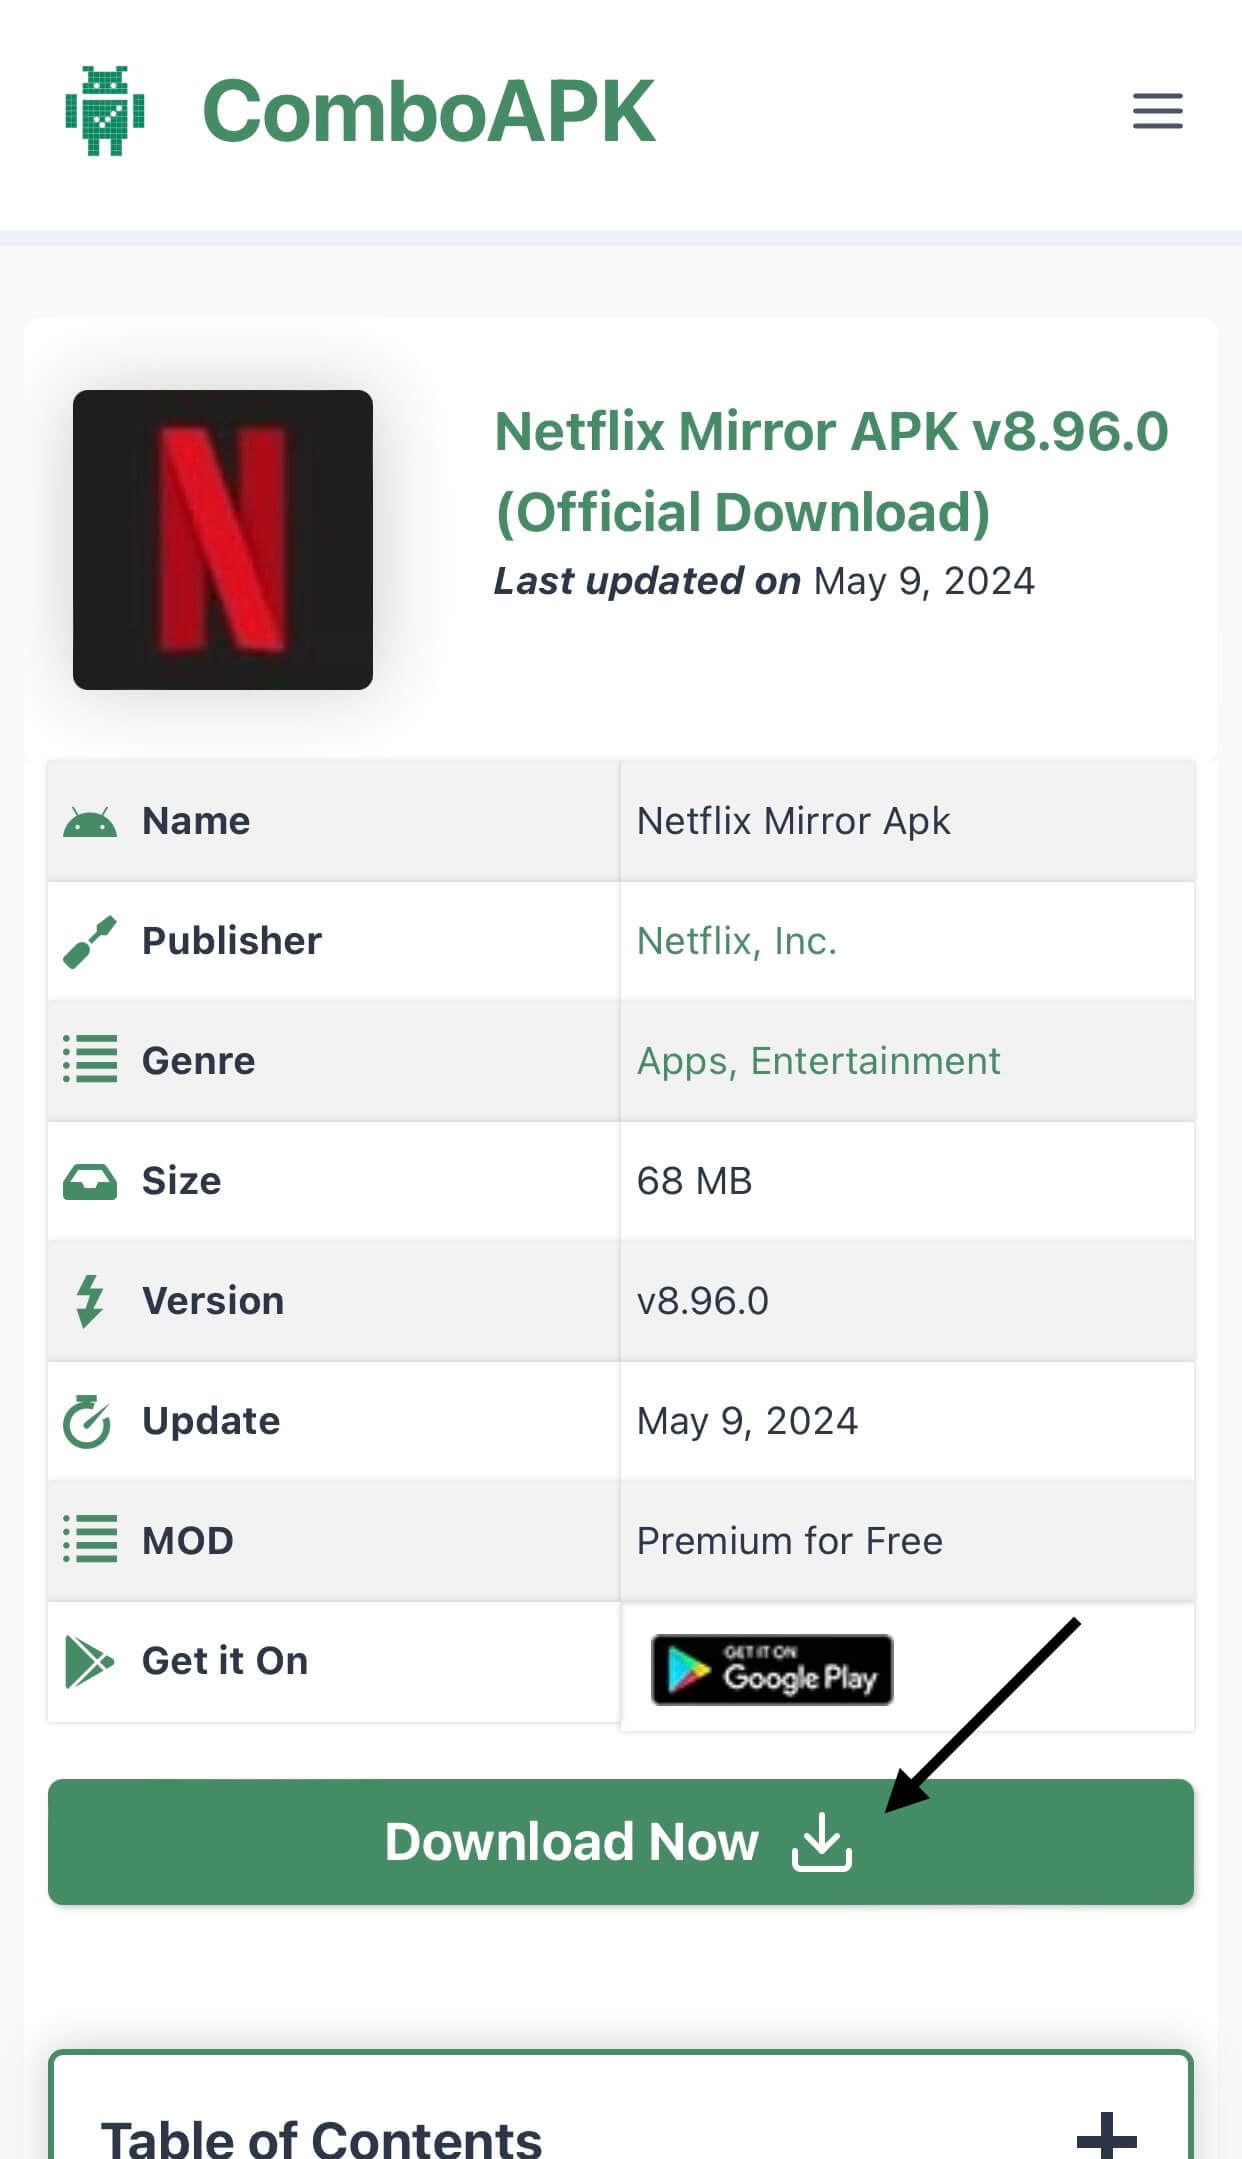Click the 'MOD' row label
The height and width of the screenshot is (2159, 1242).
(x=188, y=1541)
